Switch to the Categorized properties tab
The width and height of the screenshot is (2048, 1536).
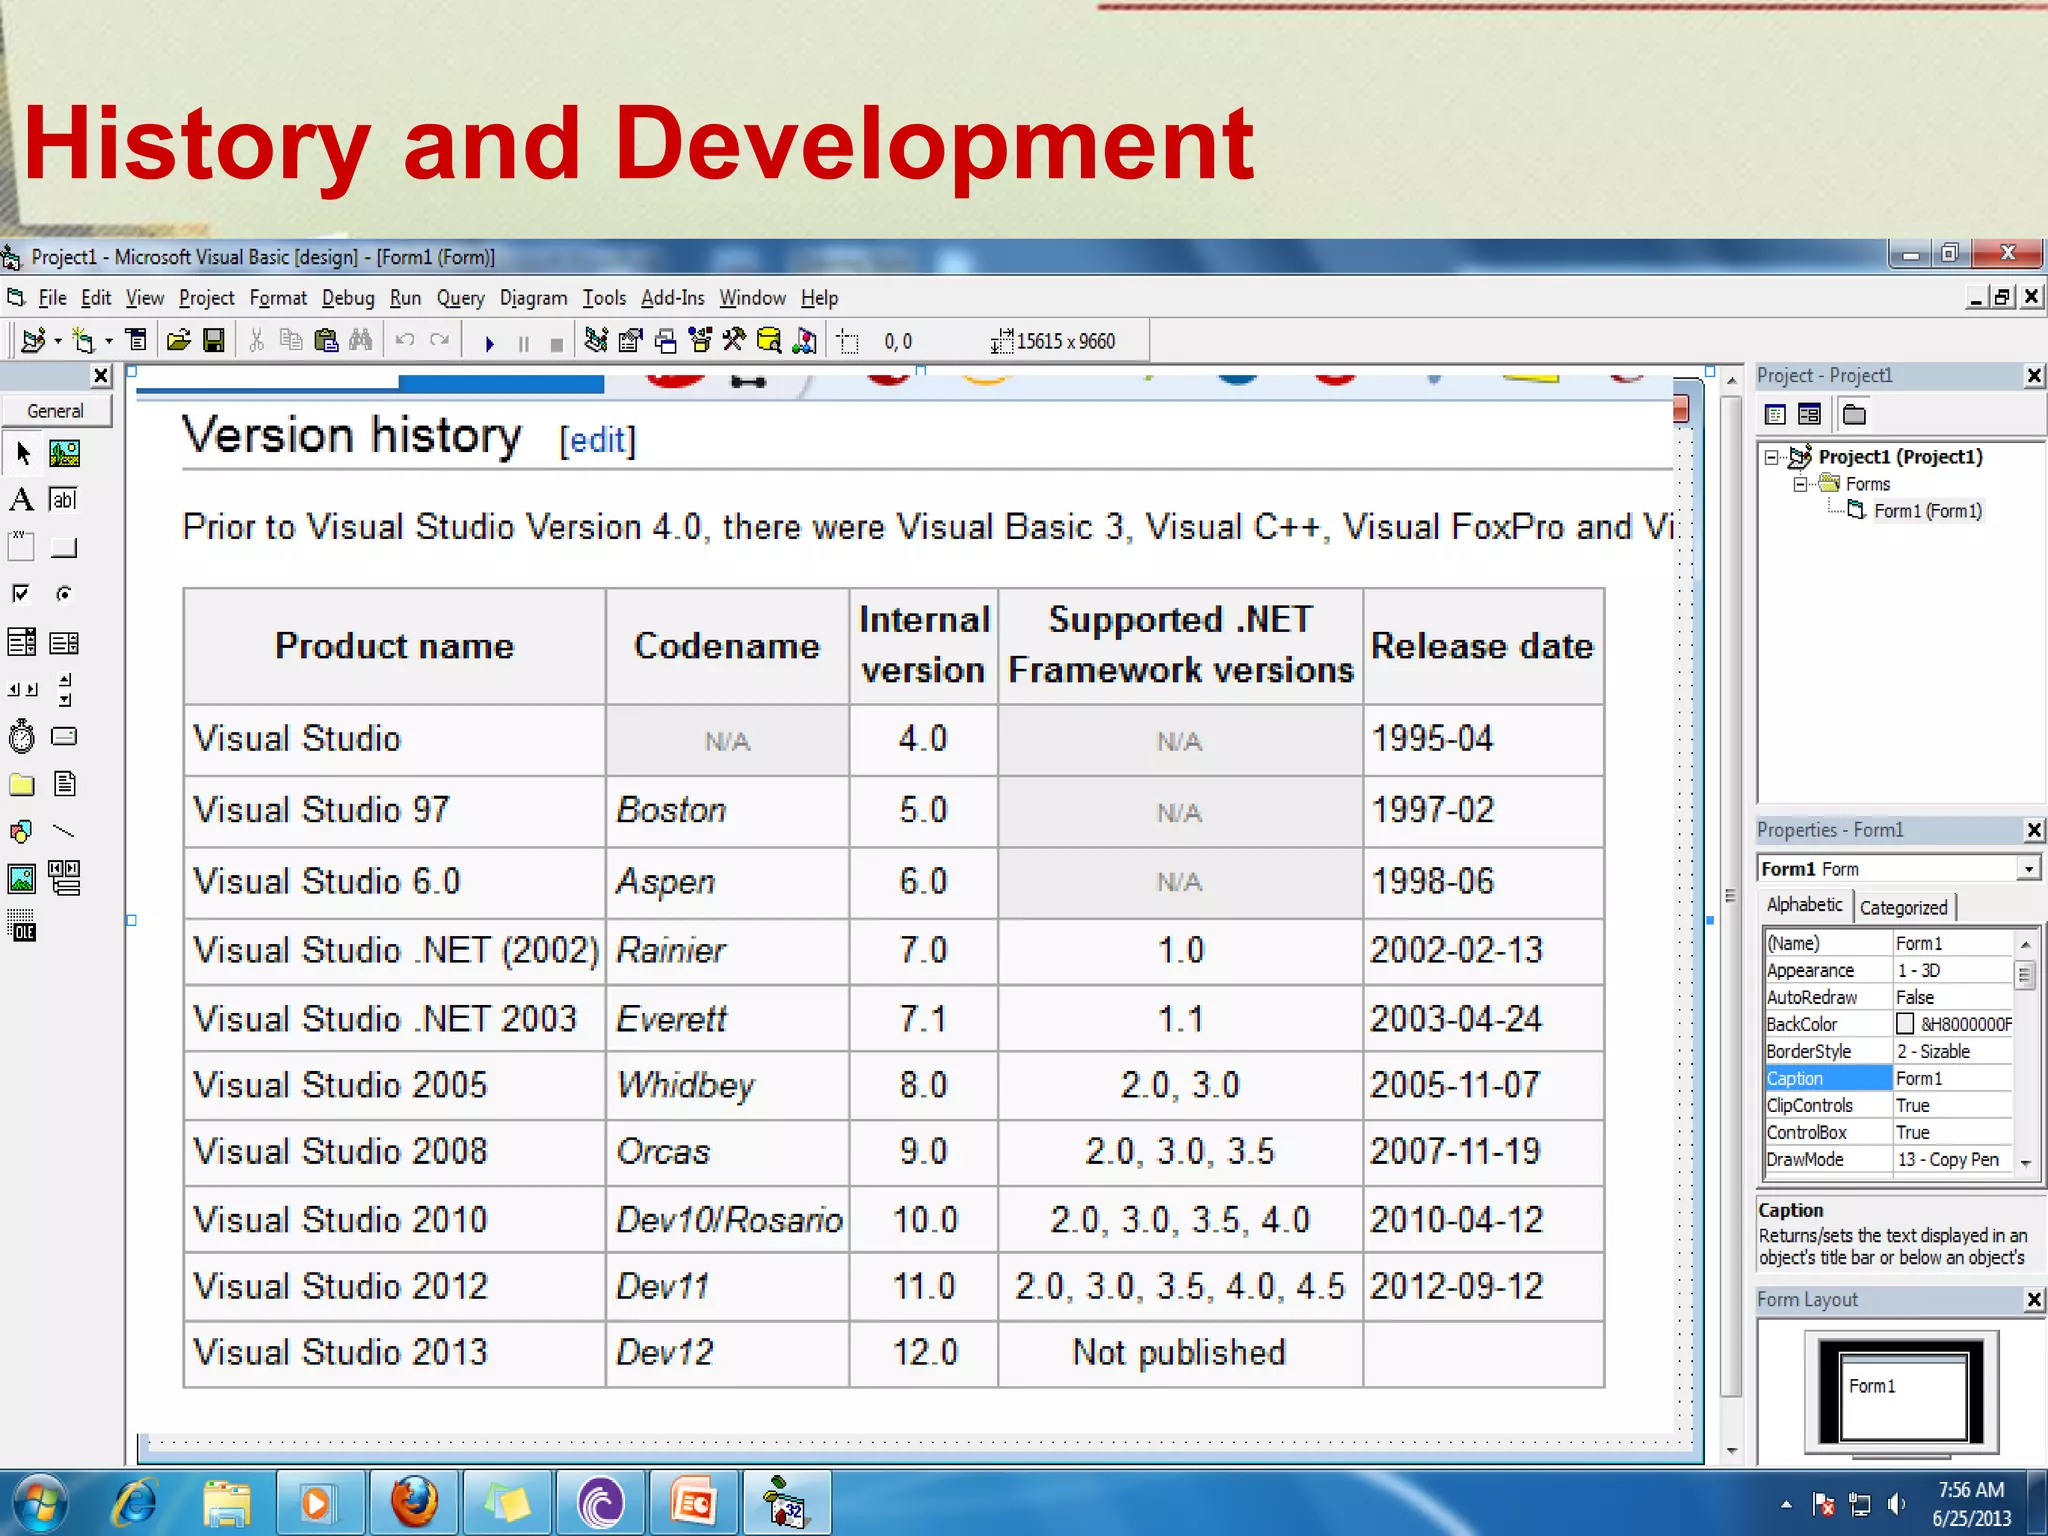1903,908
